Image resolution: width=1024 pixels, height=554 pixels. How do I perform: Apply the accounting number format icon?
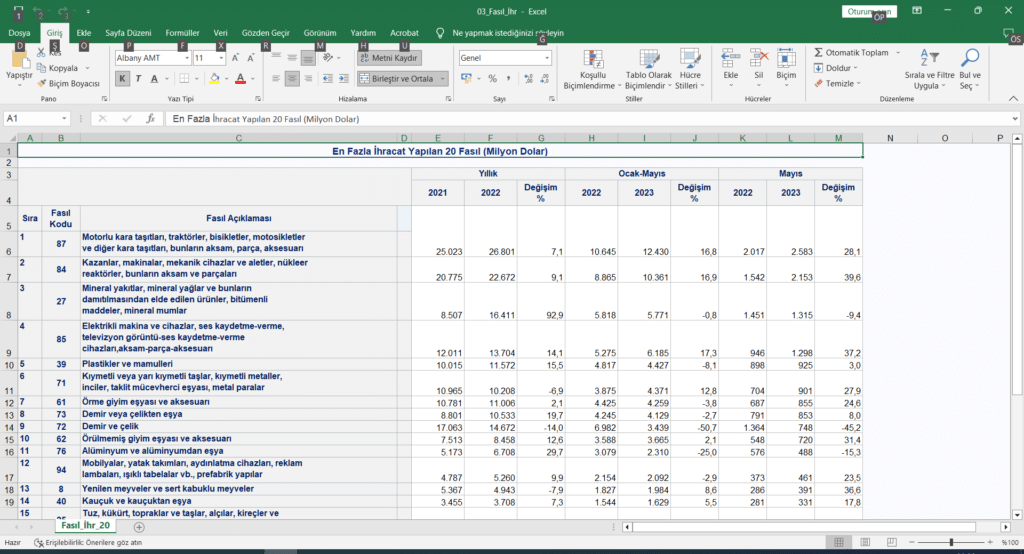pos(466,79)
